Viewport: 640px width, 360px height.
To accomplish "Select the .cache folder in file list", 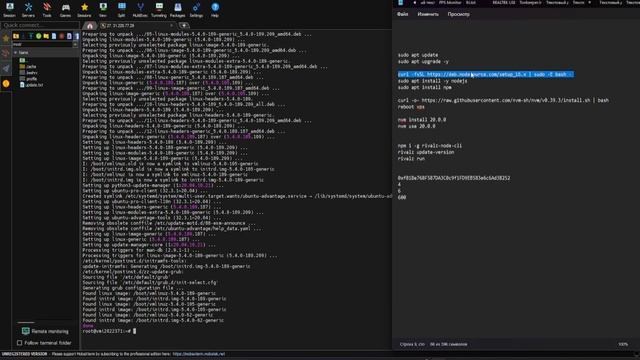I will [x=29, y=66].
